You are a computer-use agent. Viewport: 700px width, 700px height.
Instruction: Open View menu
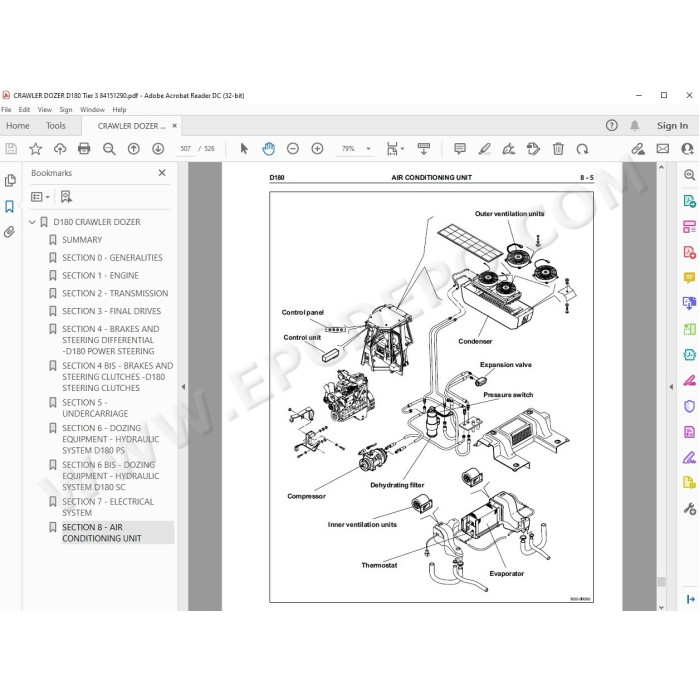click(x=45, y=109)
